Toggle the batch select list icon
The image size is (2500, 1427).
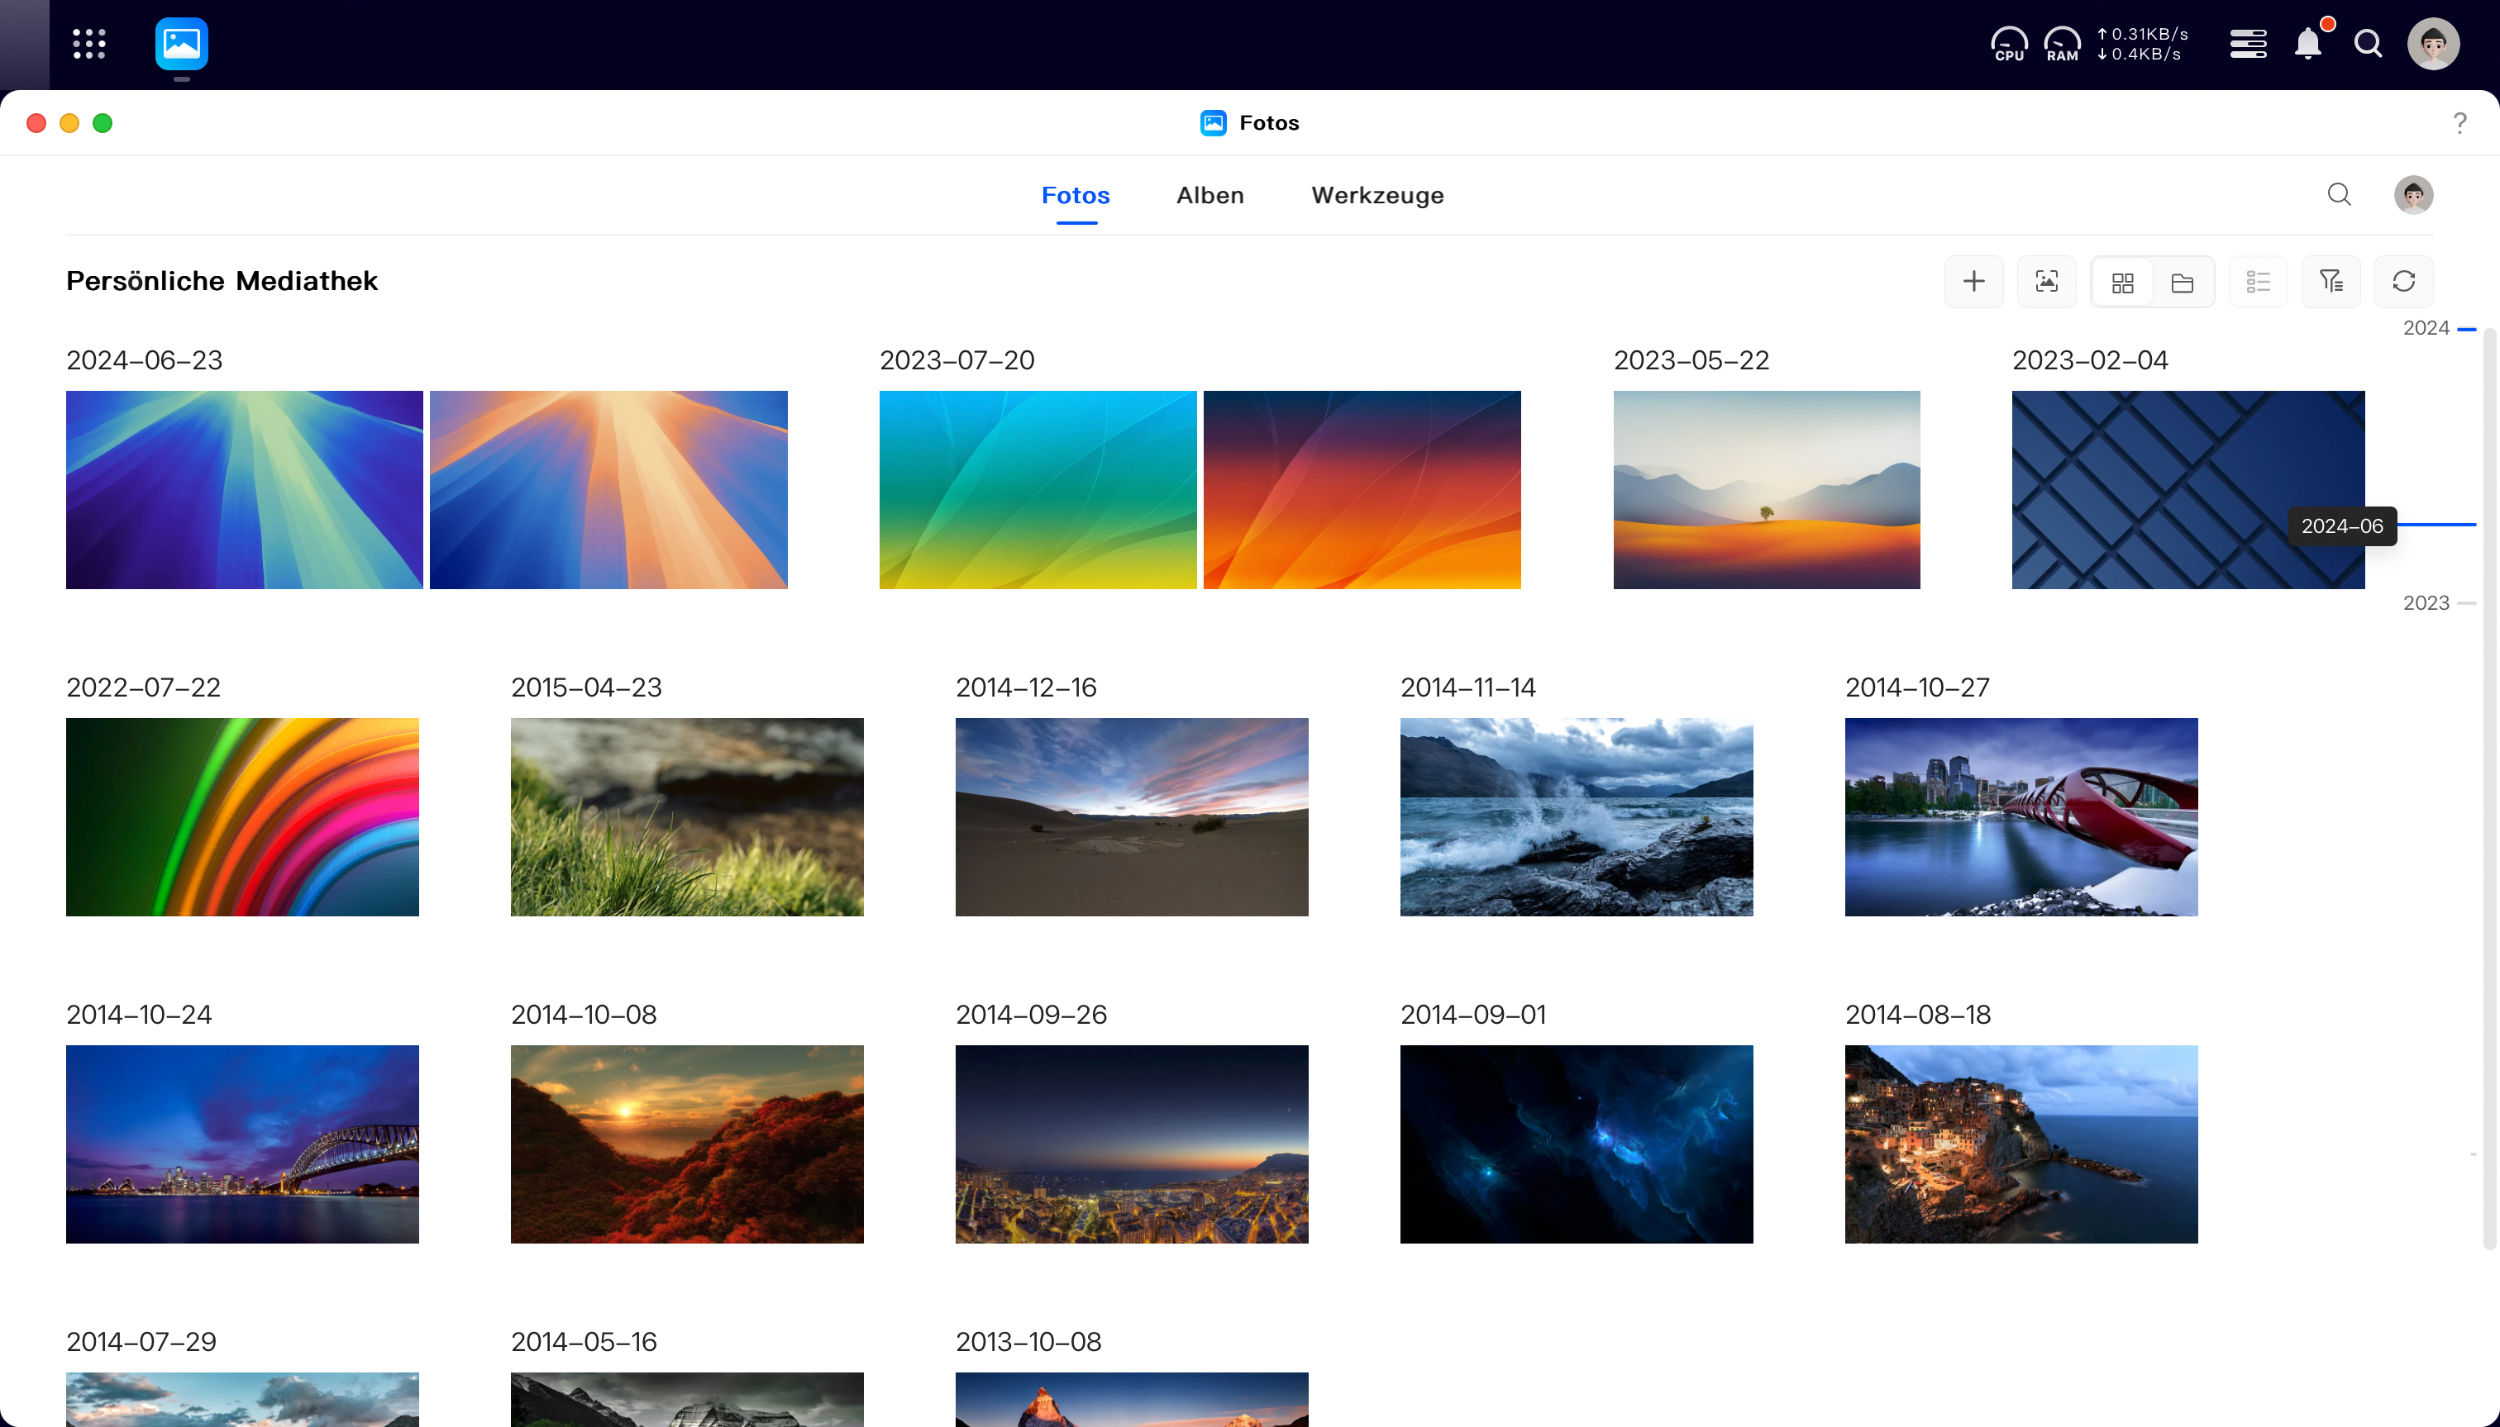(2258, 281)
